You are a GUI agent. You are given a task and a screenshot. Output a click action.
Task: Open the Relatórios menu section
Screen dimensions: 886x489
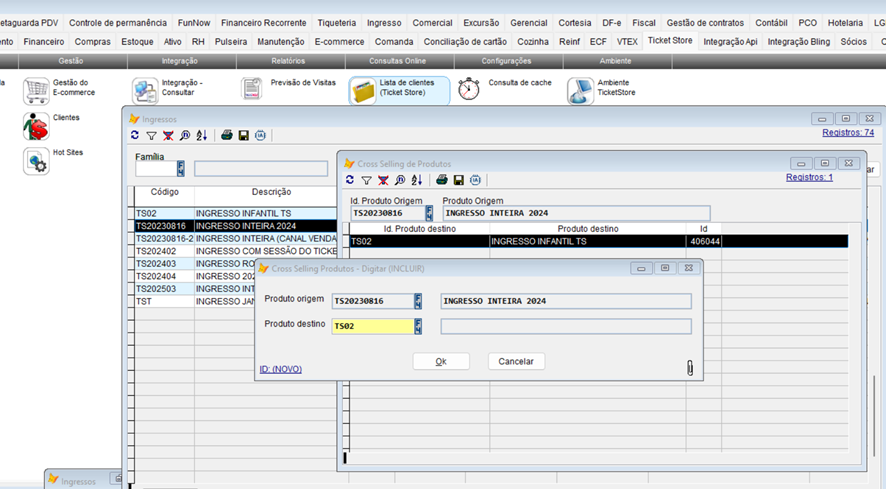tap(288, 61)
